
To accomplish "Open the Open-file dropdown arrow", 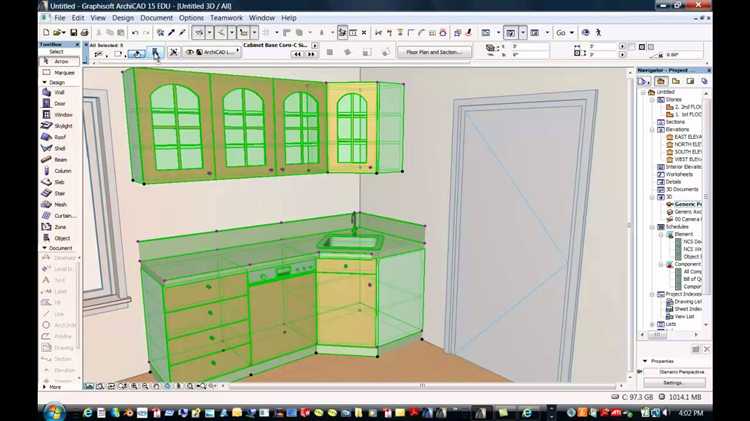I will pos(64,33).
